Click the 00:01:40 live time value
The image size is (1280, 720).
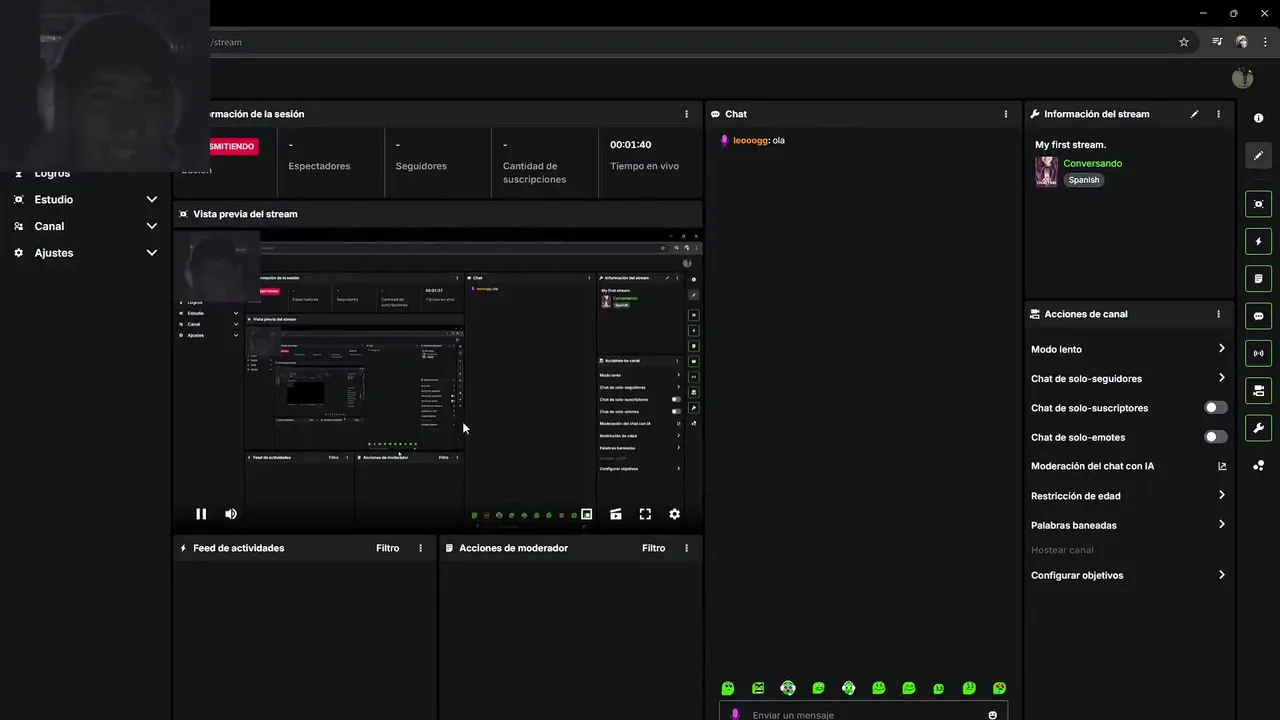[x=630, y=145]
